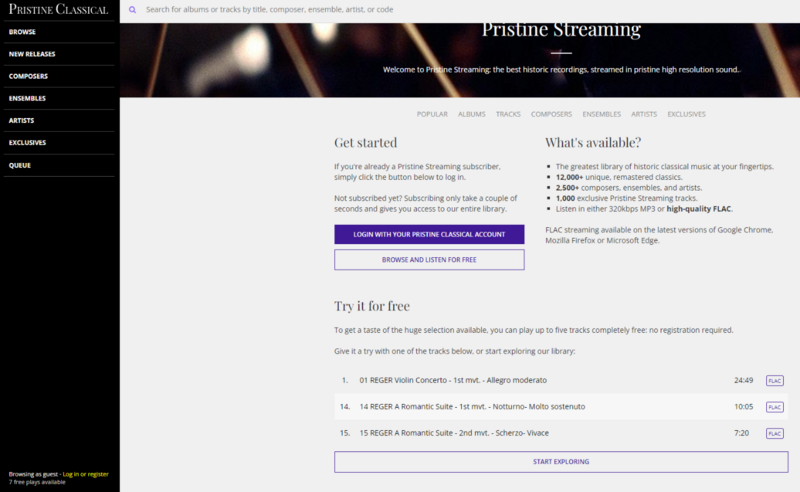The image size is (800, 492).
Task: Click FLAC badge on Notturno track
Action: click(x=774, y=407)
